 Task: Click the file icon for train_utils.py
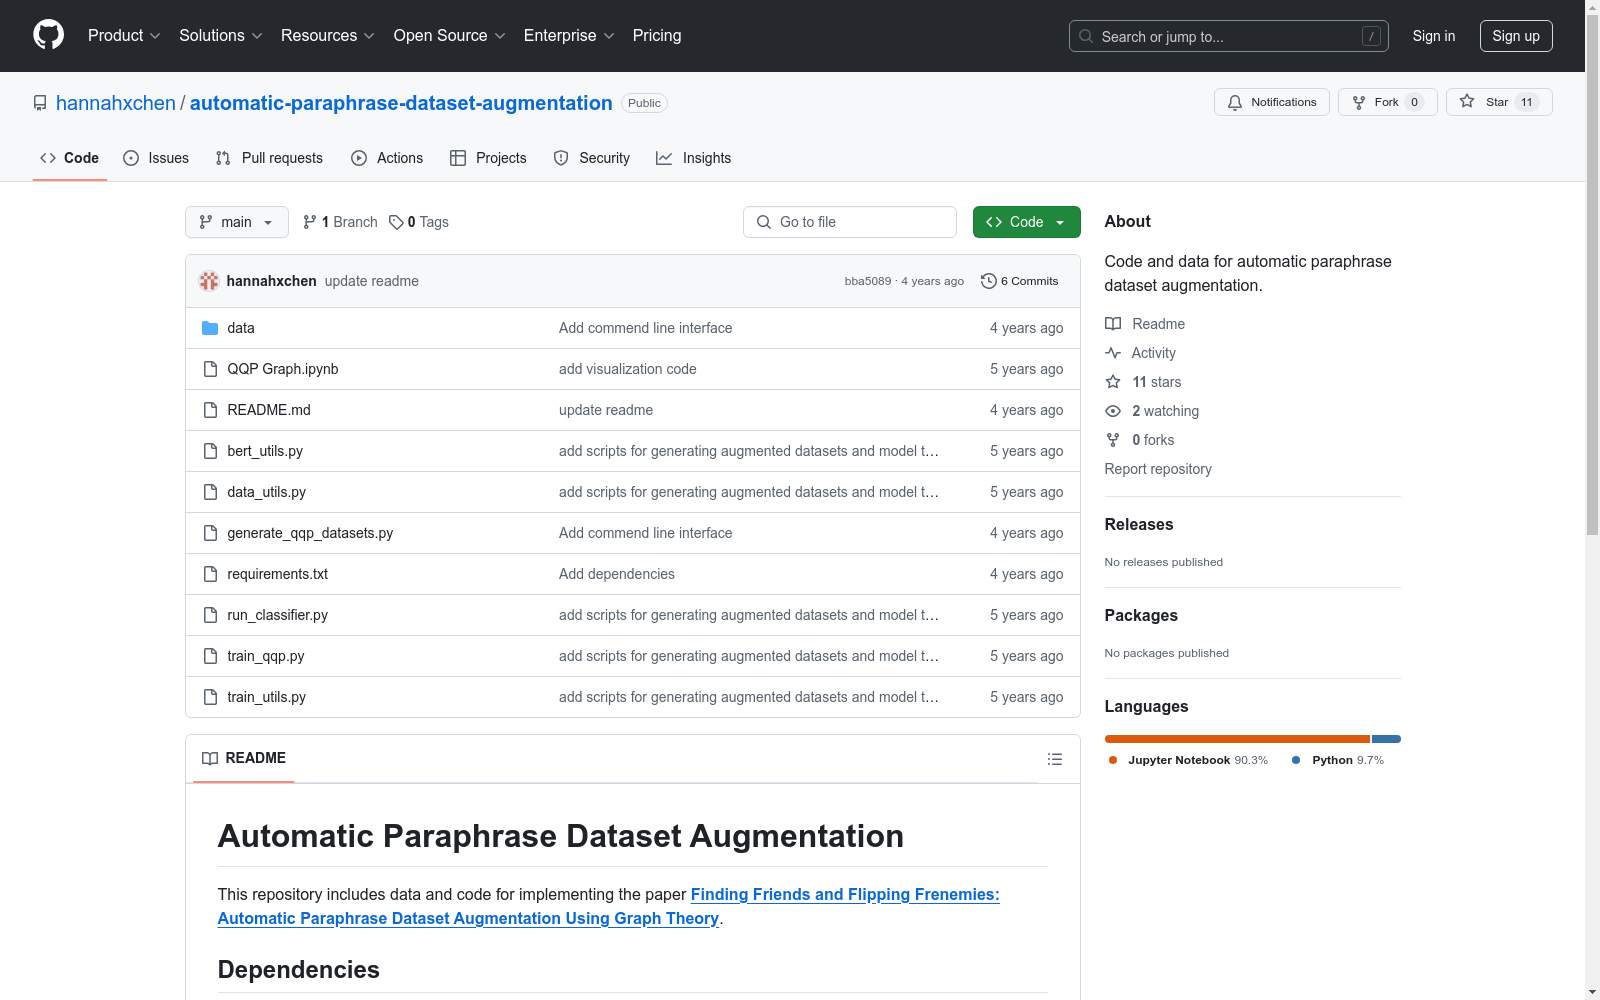[210, 697]
